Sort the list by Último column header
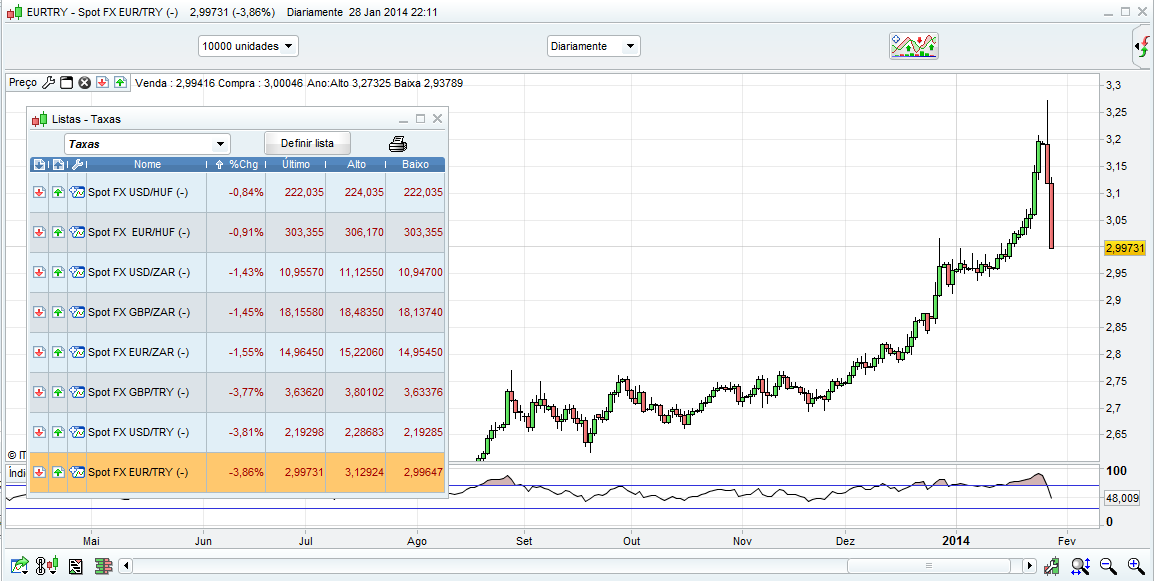The height and width of the screenshot is (581, 1154). [x=296, y=164]
